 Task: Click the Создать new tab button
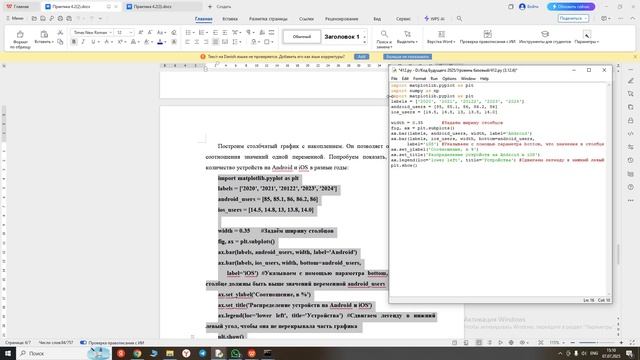(x=220, y=7)
